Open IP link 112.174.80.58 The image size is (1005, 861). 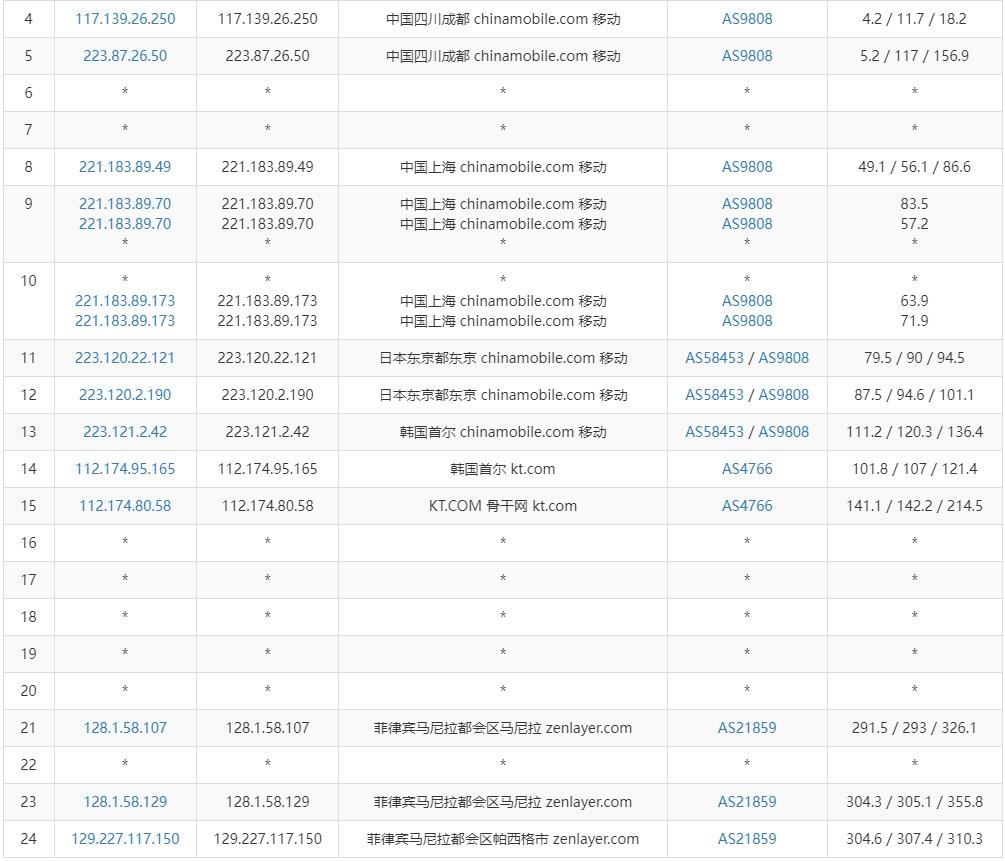click(x=125, y=506)
